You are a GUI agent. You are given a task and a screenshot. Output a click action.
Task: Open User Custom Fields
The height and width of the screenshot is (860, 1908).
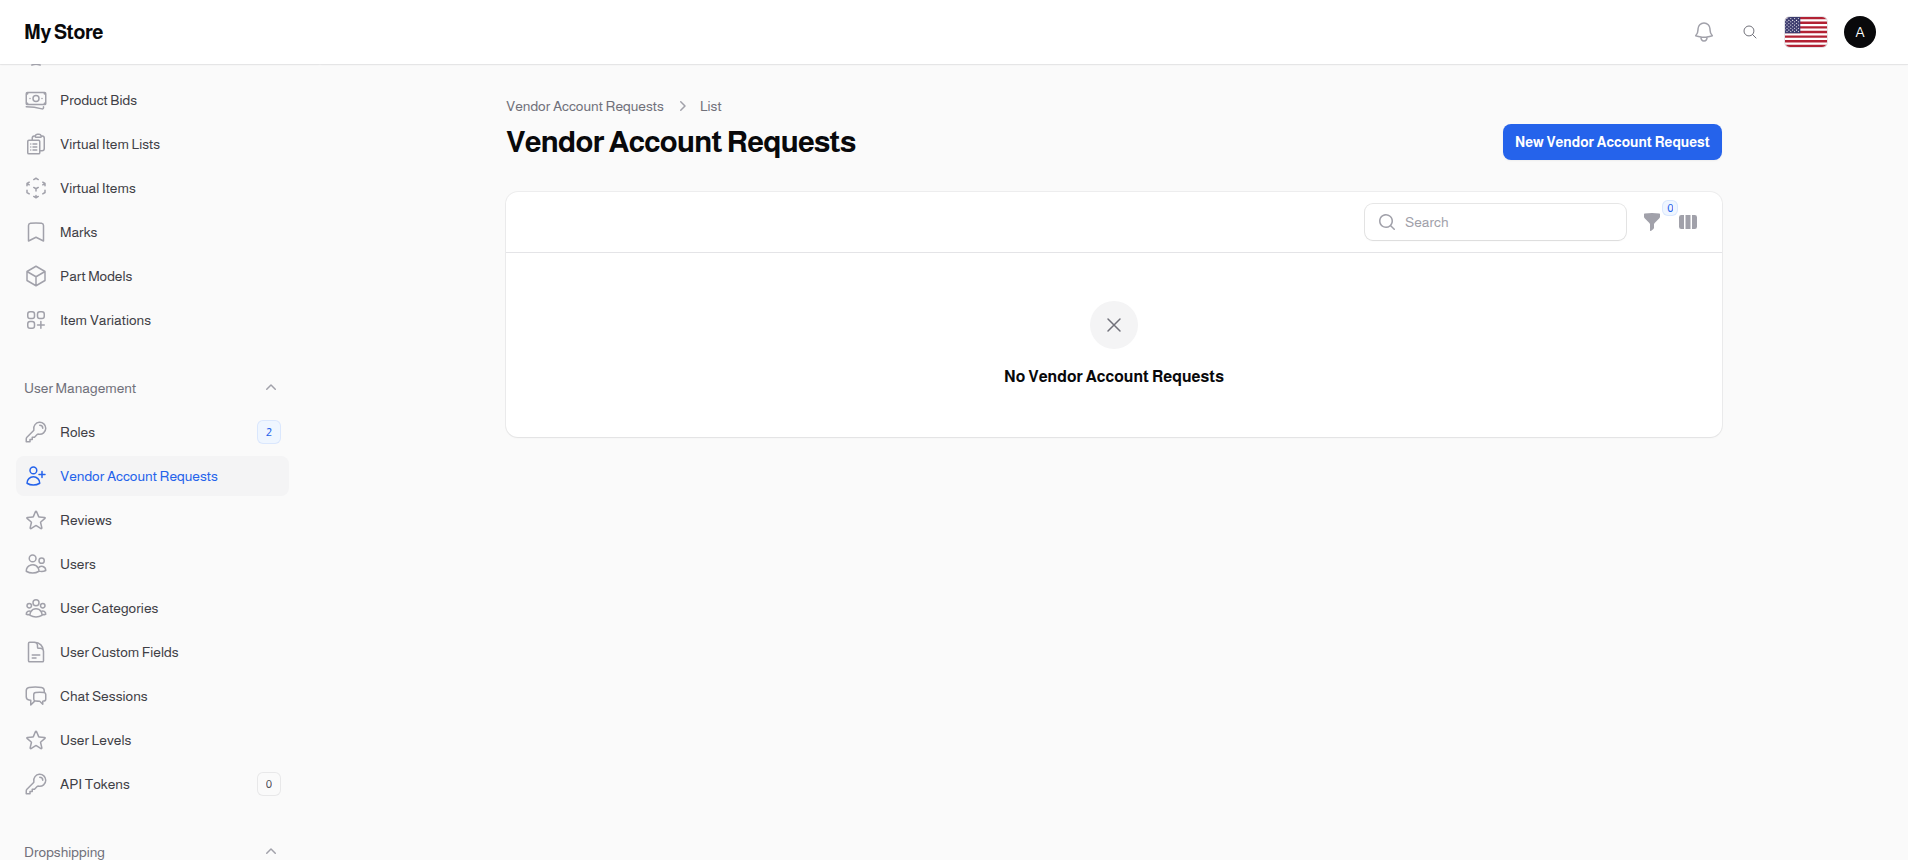pyautogui.click(x=152, y=652)
